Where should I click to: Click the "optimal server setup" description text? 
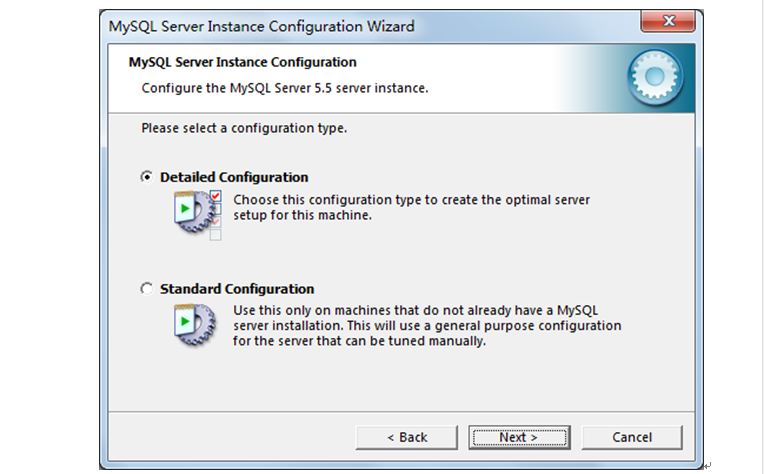pyautogui.click(x=411, y=208)
